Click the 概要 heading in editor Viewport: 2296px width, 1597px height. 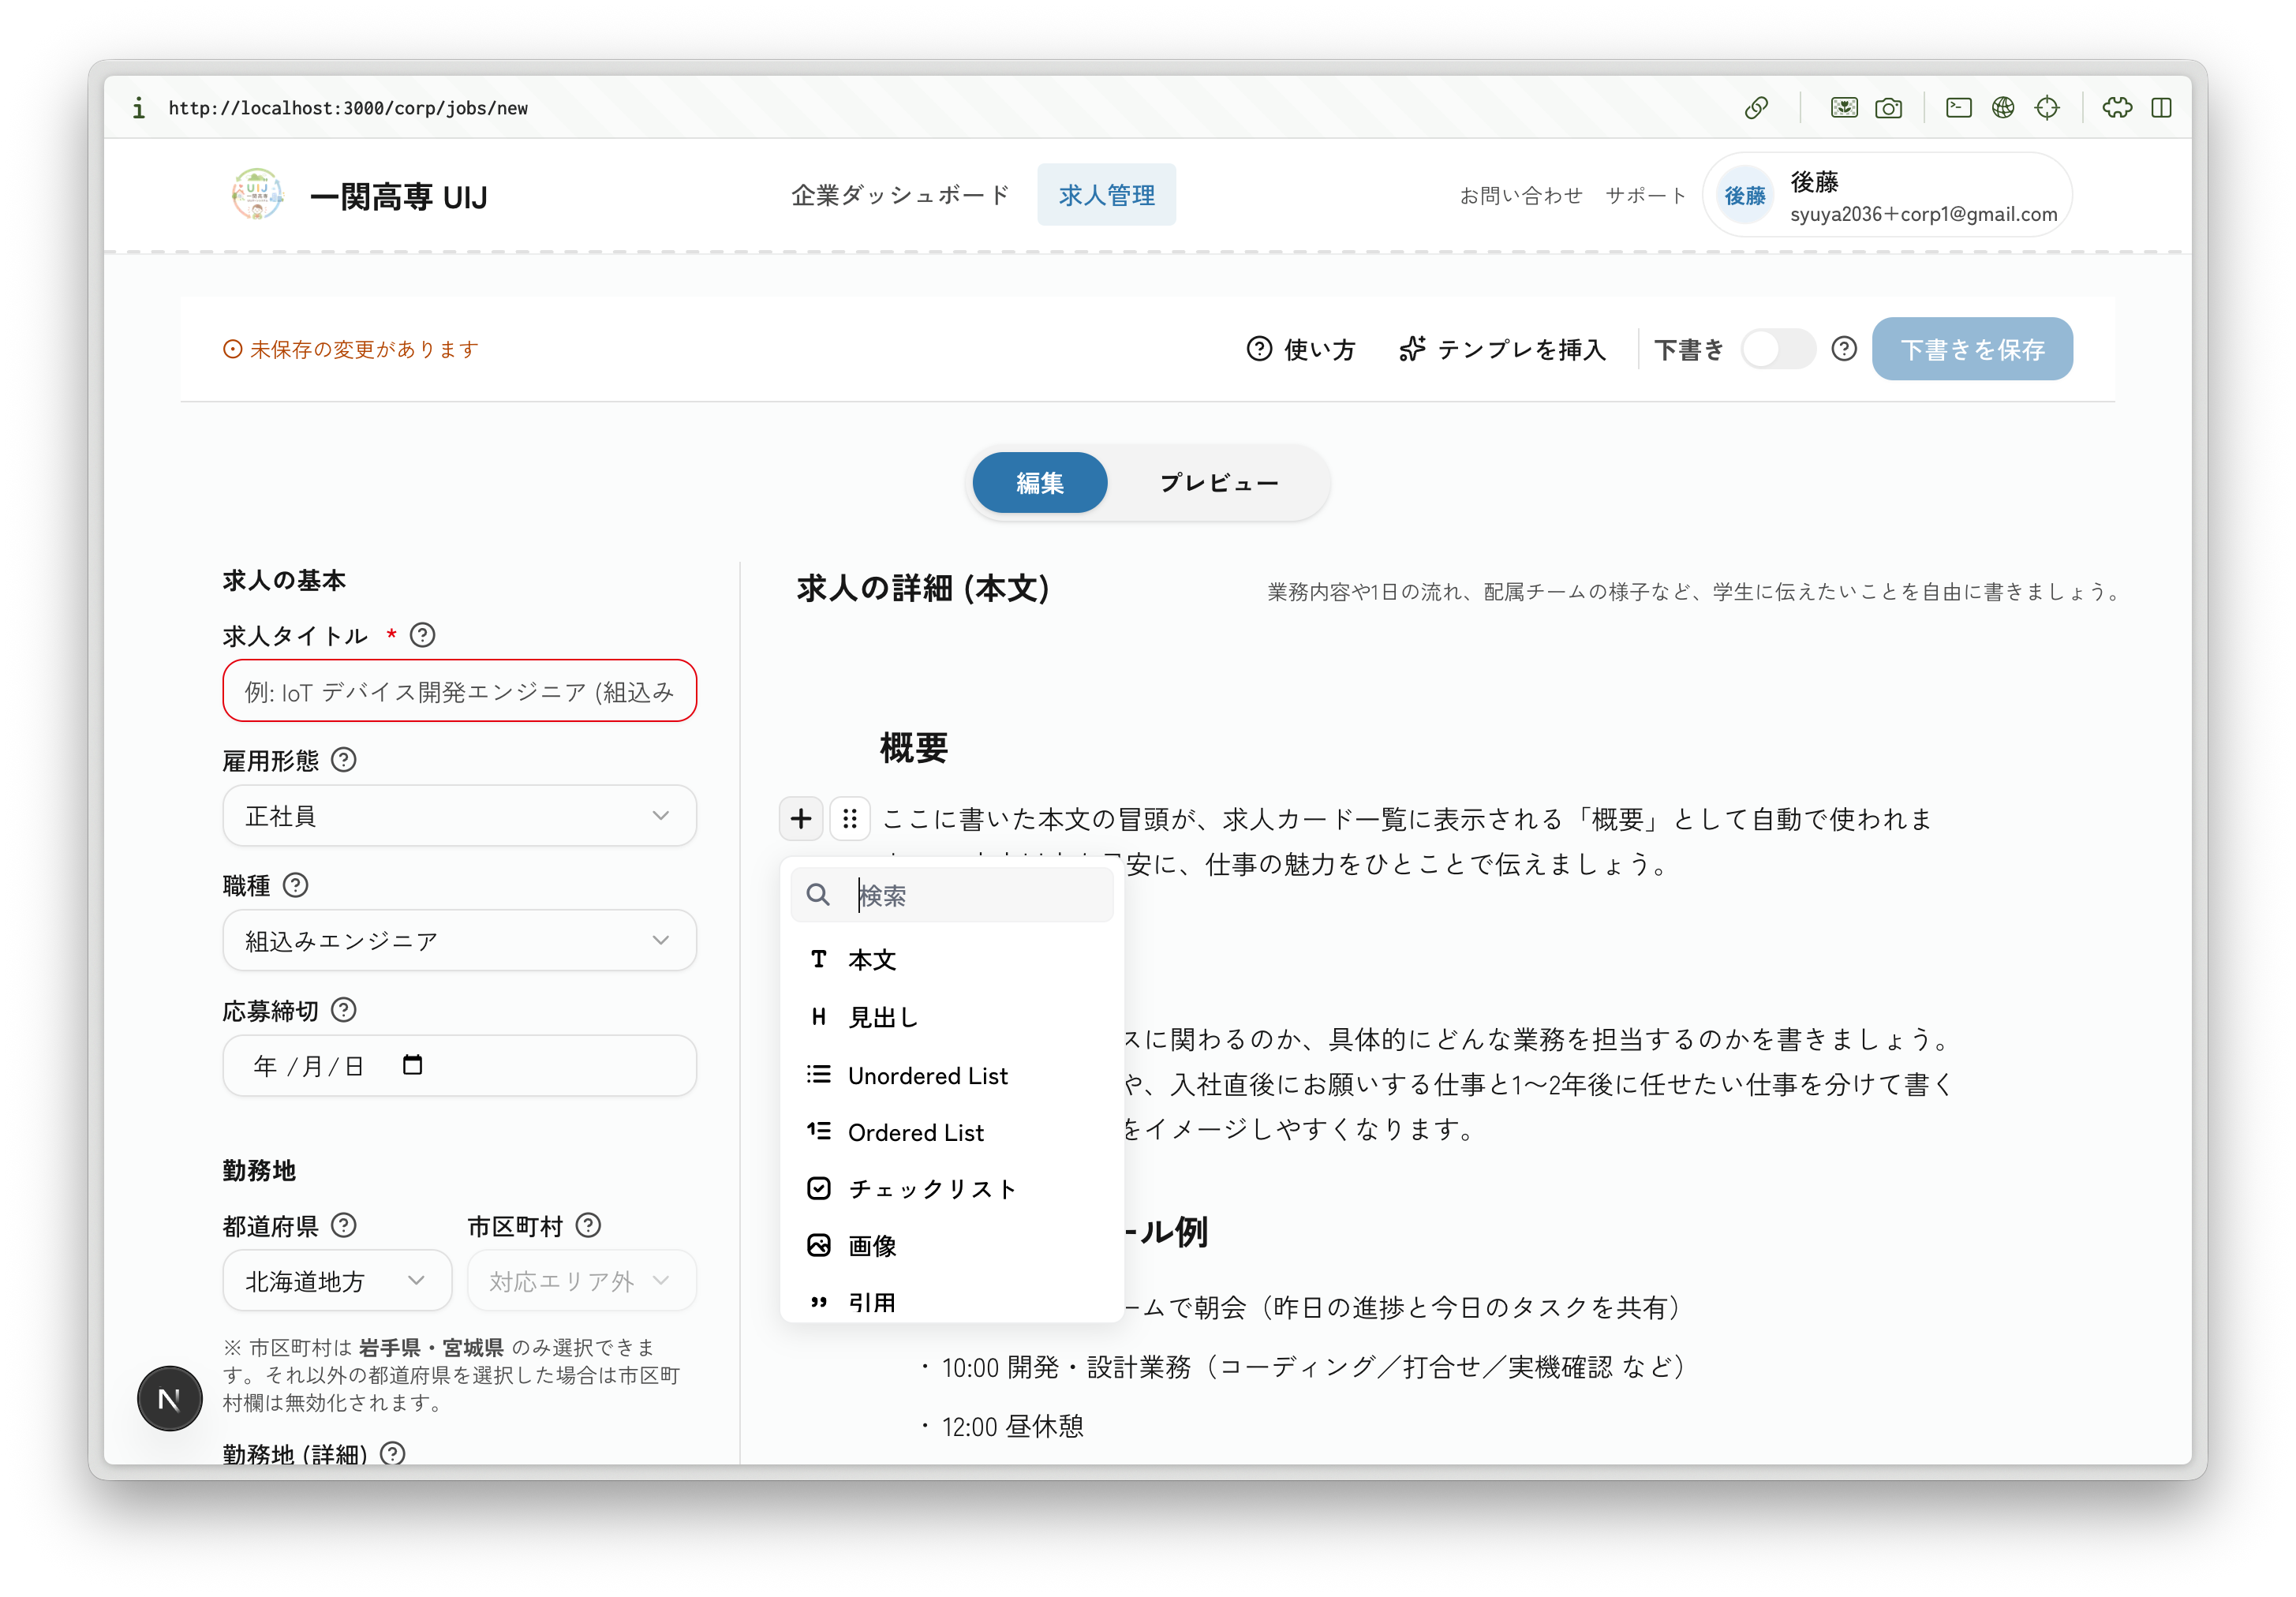913,748
